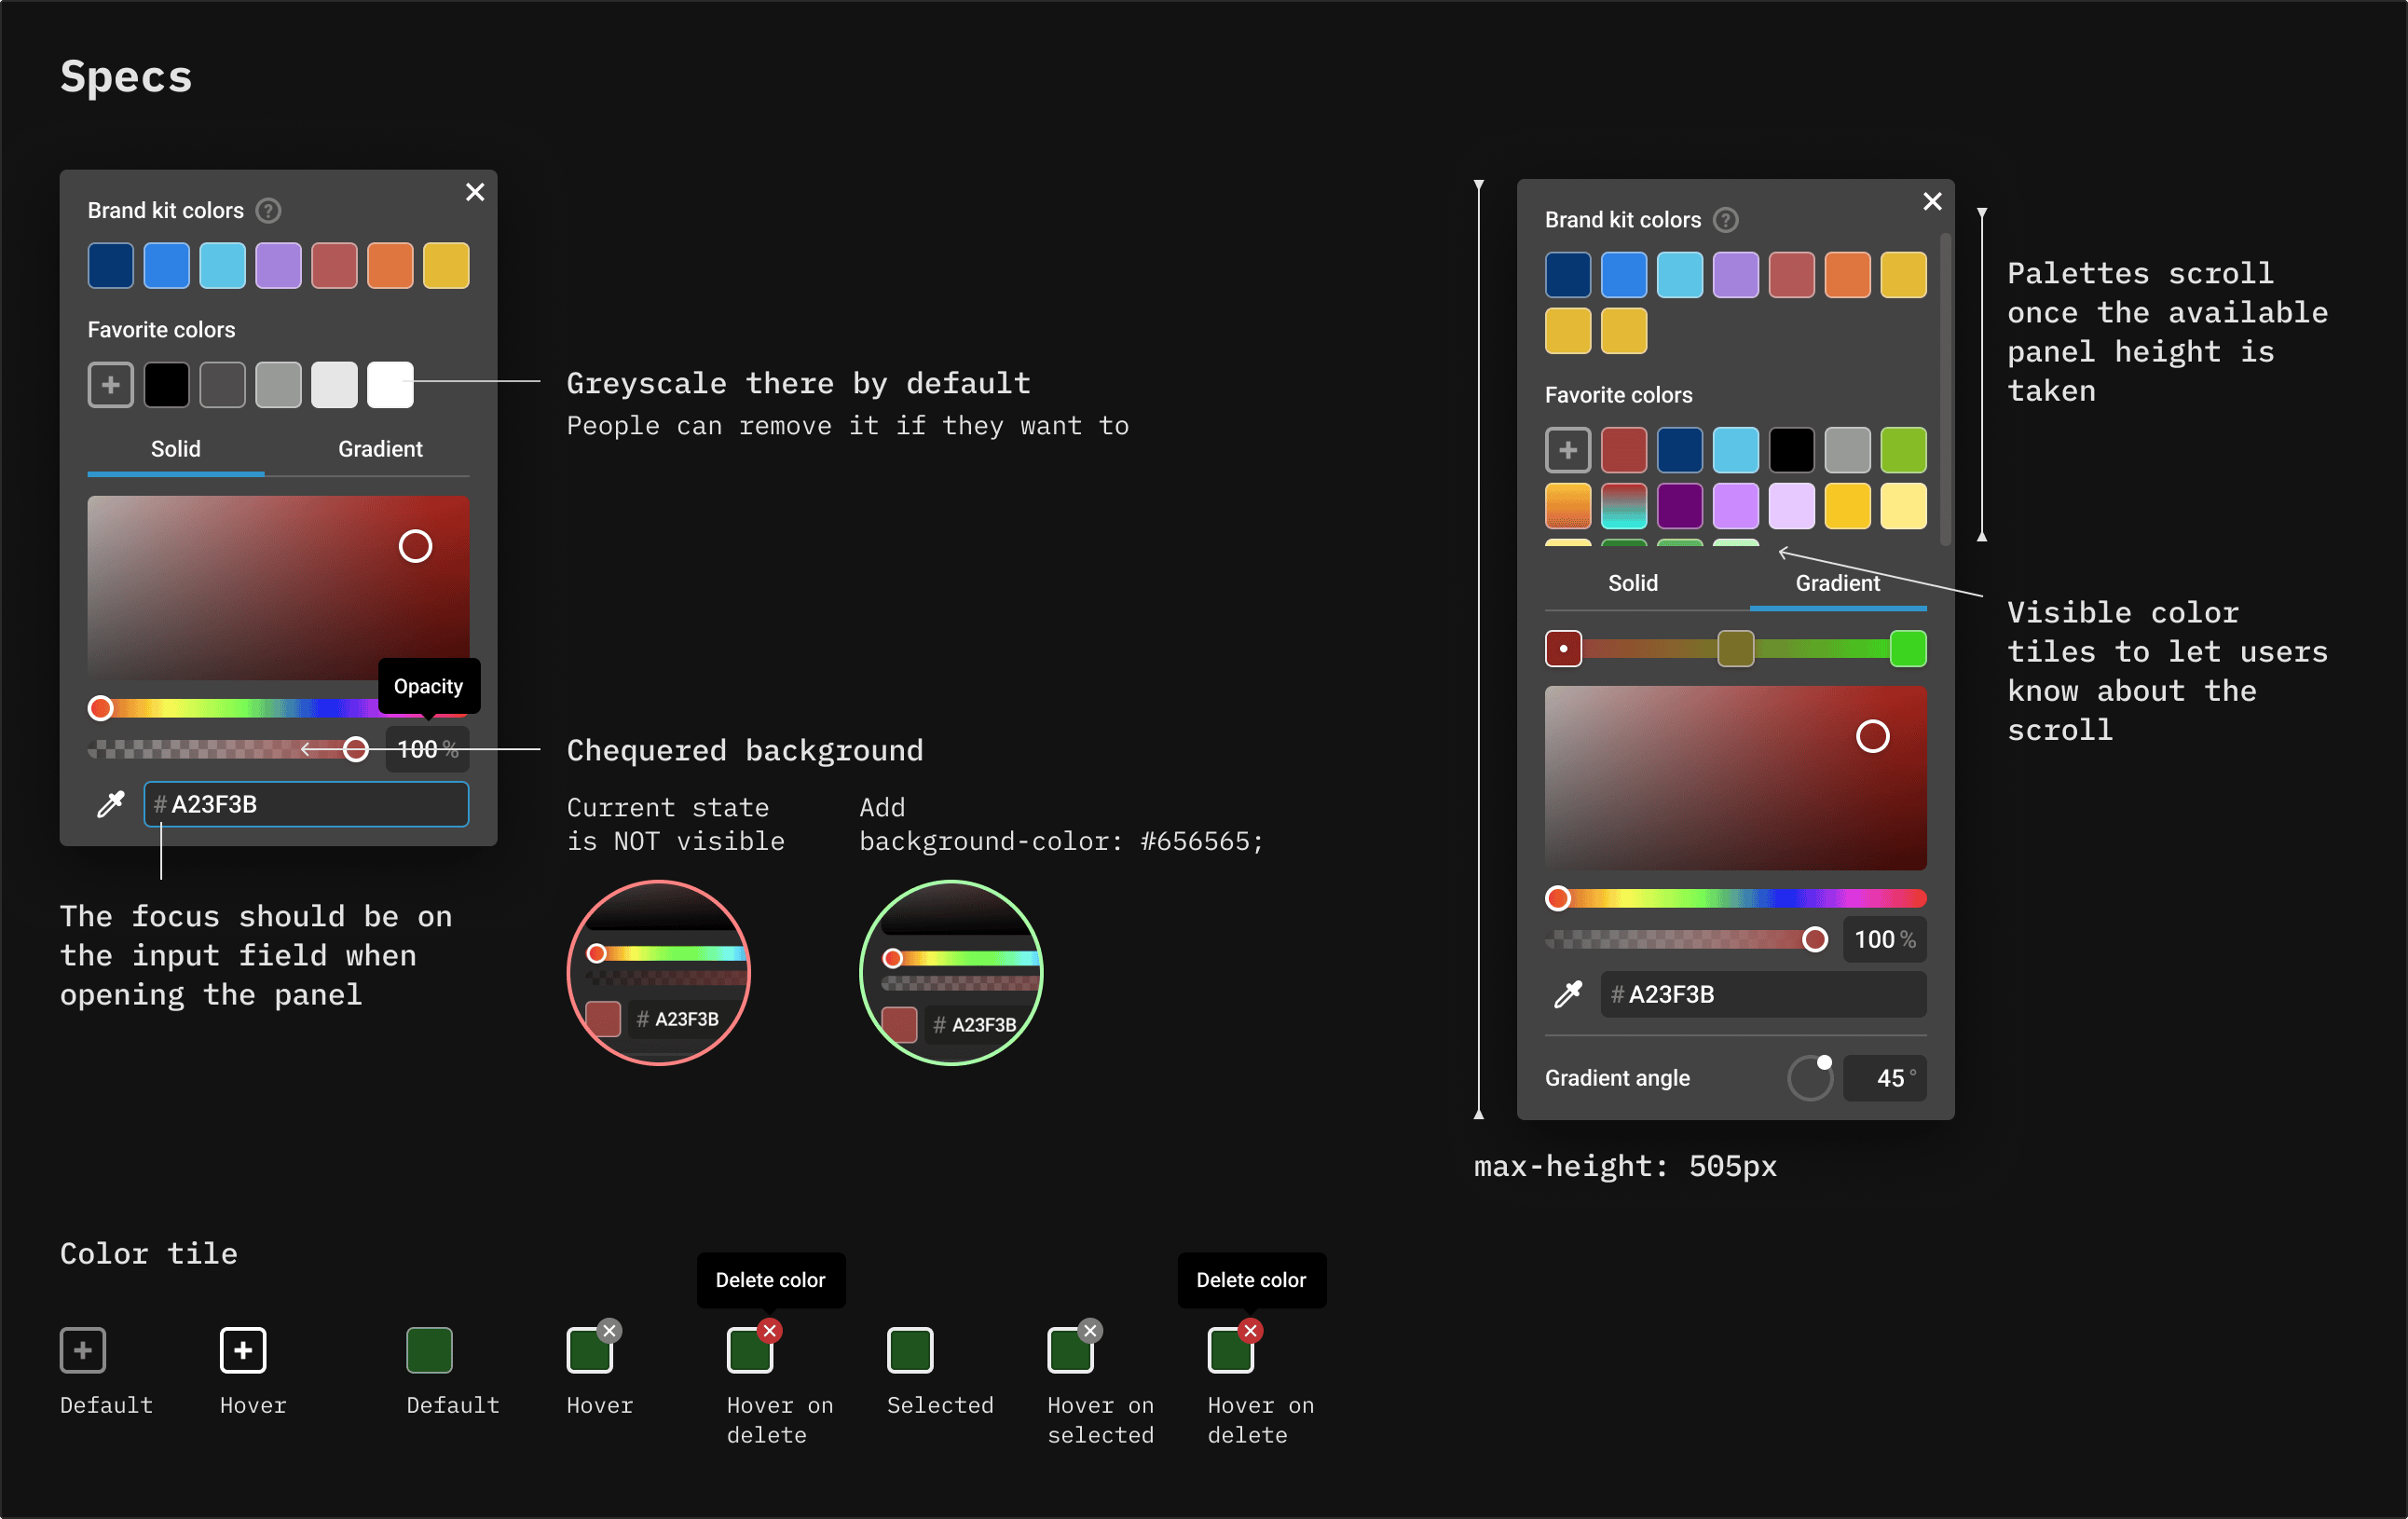Add a favorite color in left panel
Screen dimensions: 2408x1519
[111, 385]
